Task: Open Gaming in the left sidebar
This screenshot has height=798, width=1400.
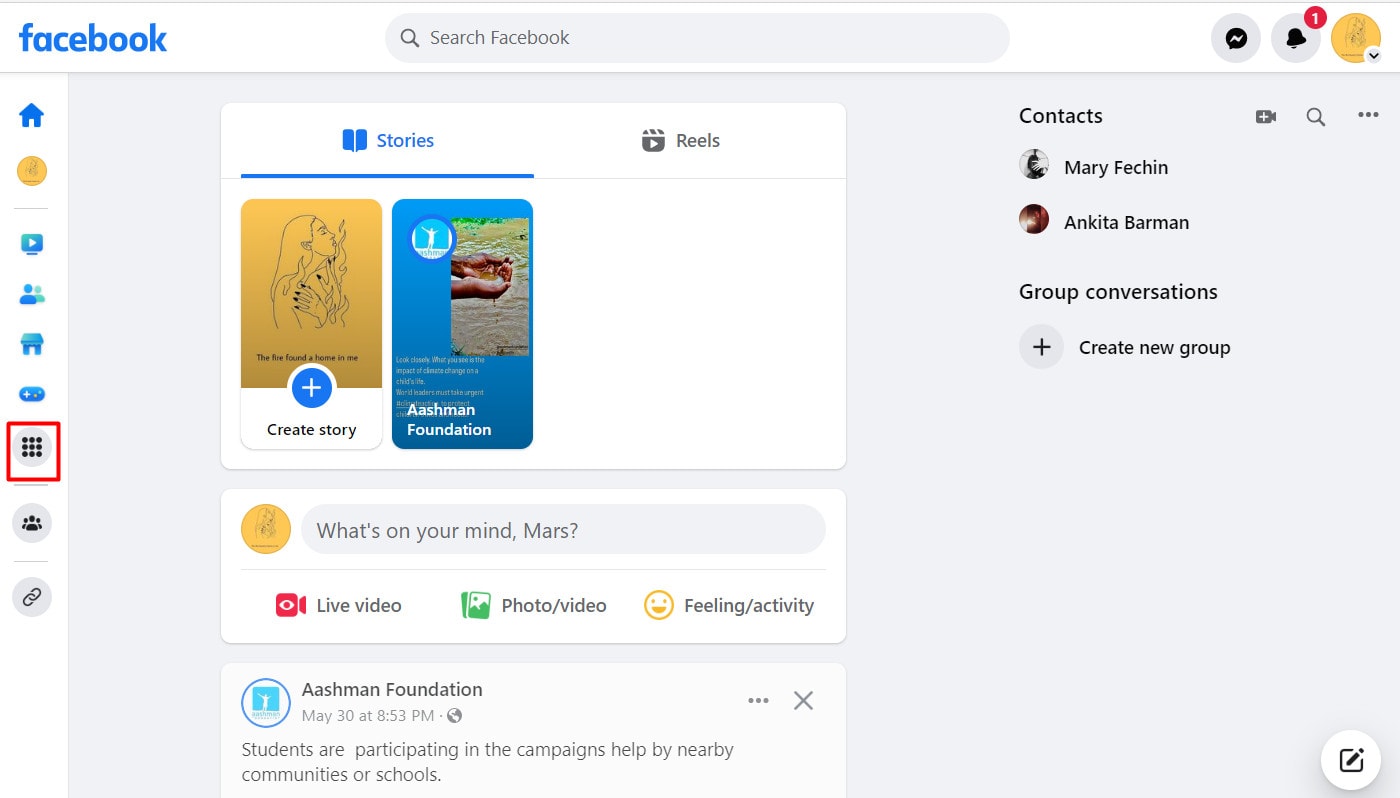Action: pos(32,394)
